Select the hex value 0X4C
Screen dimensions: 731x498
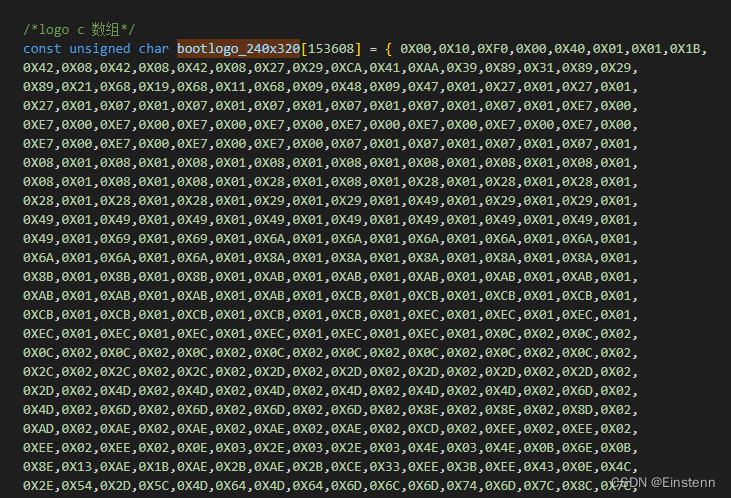point(615,467)
